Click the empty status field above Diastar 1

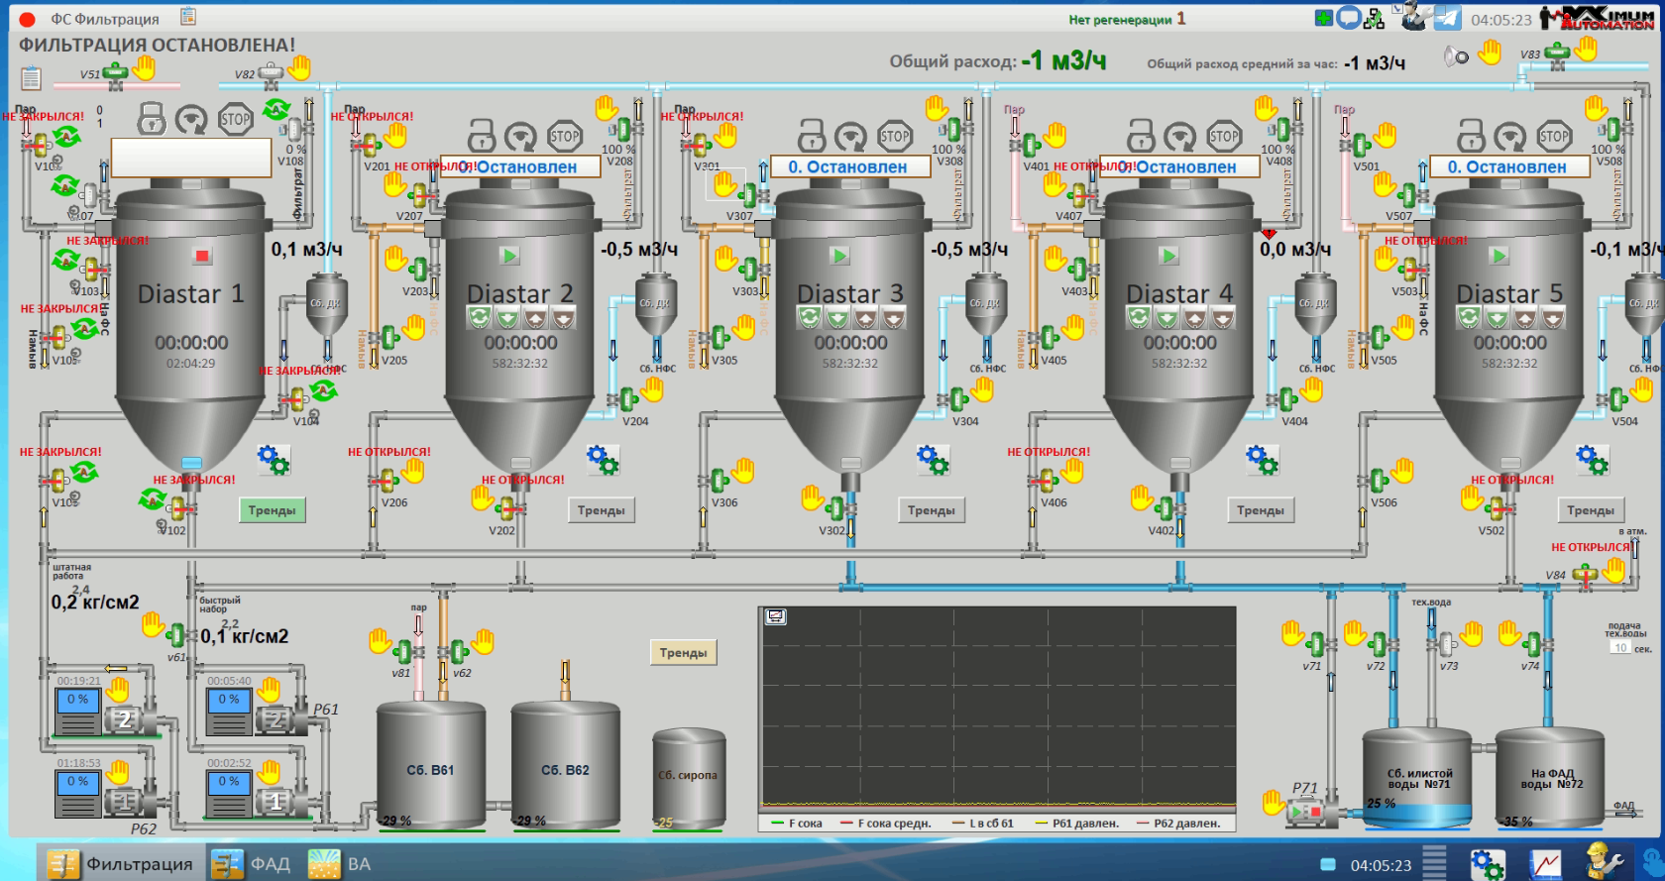(191, 158)
